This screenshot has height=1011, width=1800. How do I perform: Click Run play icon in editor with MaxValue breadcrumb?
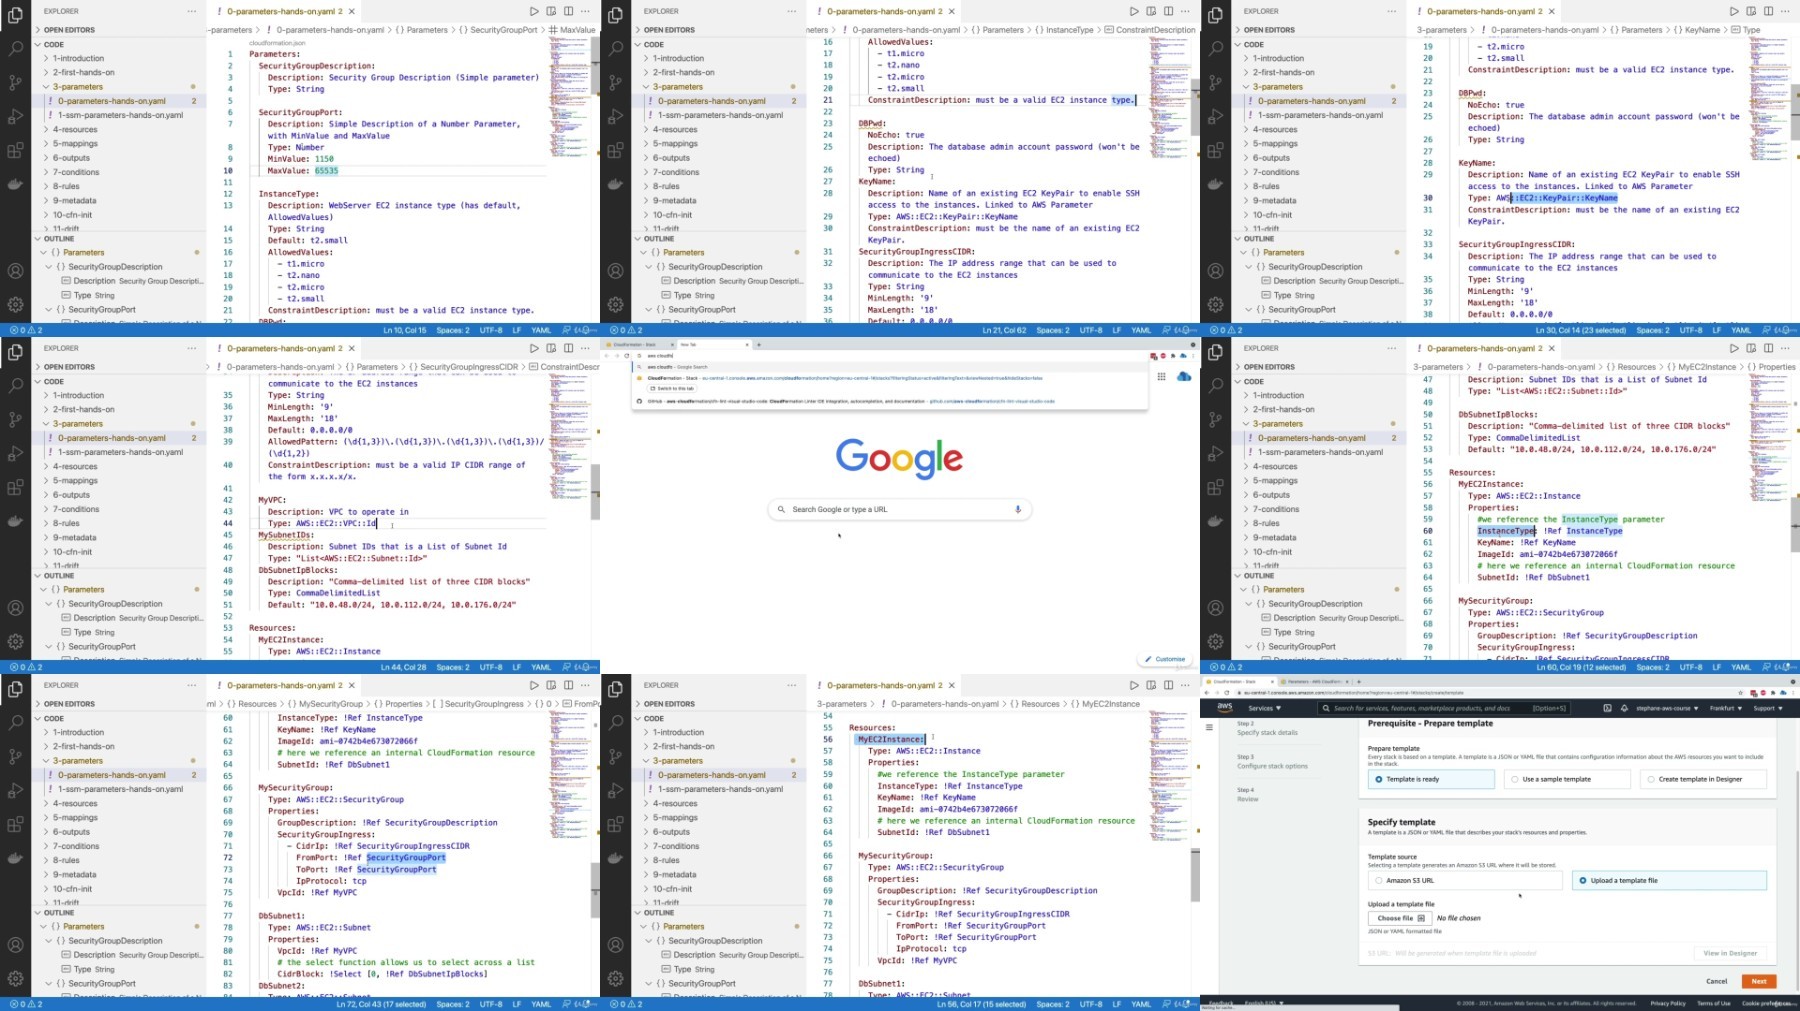(x=534, y=11)
